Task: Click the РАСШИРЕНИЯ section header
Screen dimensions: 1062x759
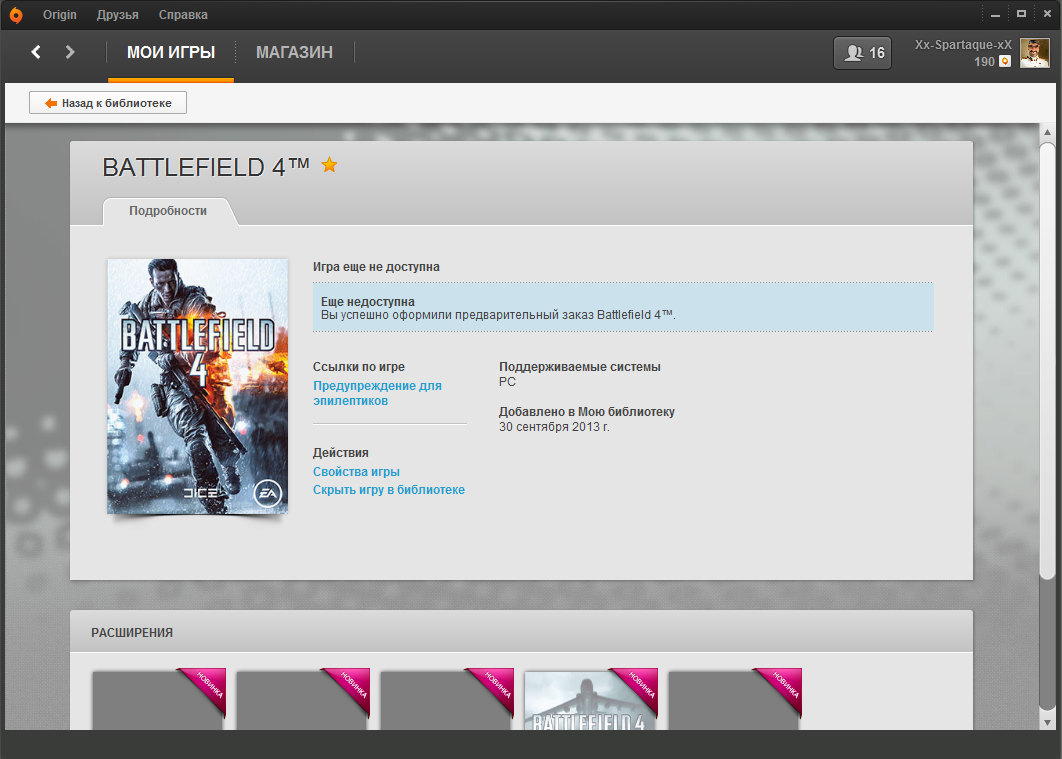Action: click(132, 633)
